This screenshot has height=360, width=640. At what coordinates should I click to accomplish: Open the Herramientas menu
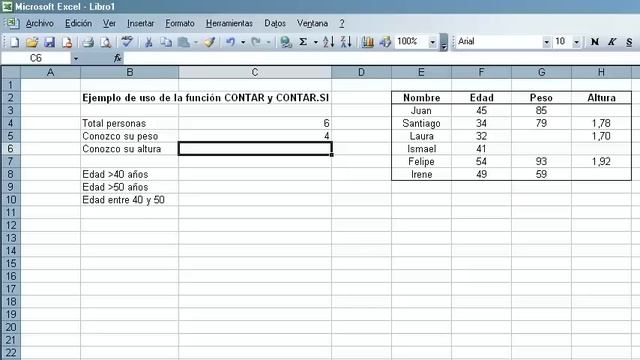pos(229,24)
